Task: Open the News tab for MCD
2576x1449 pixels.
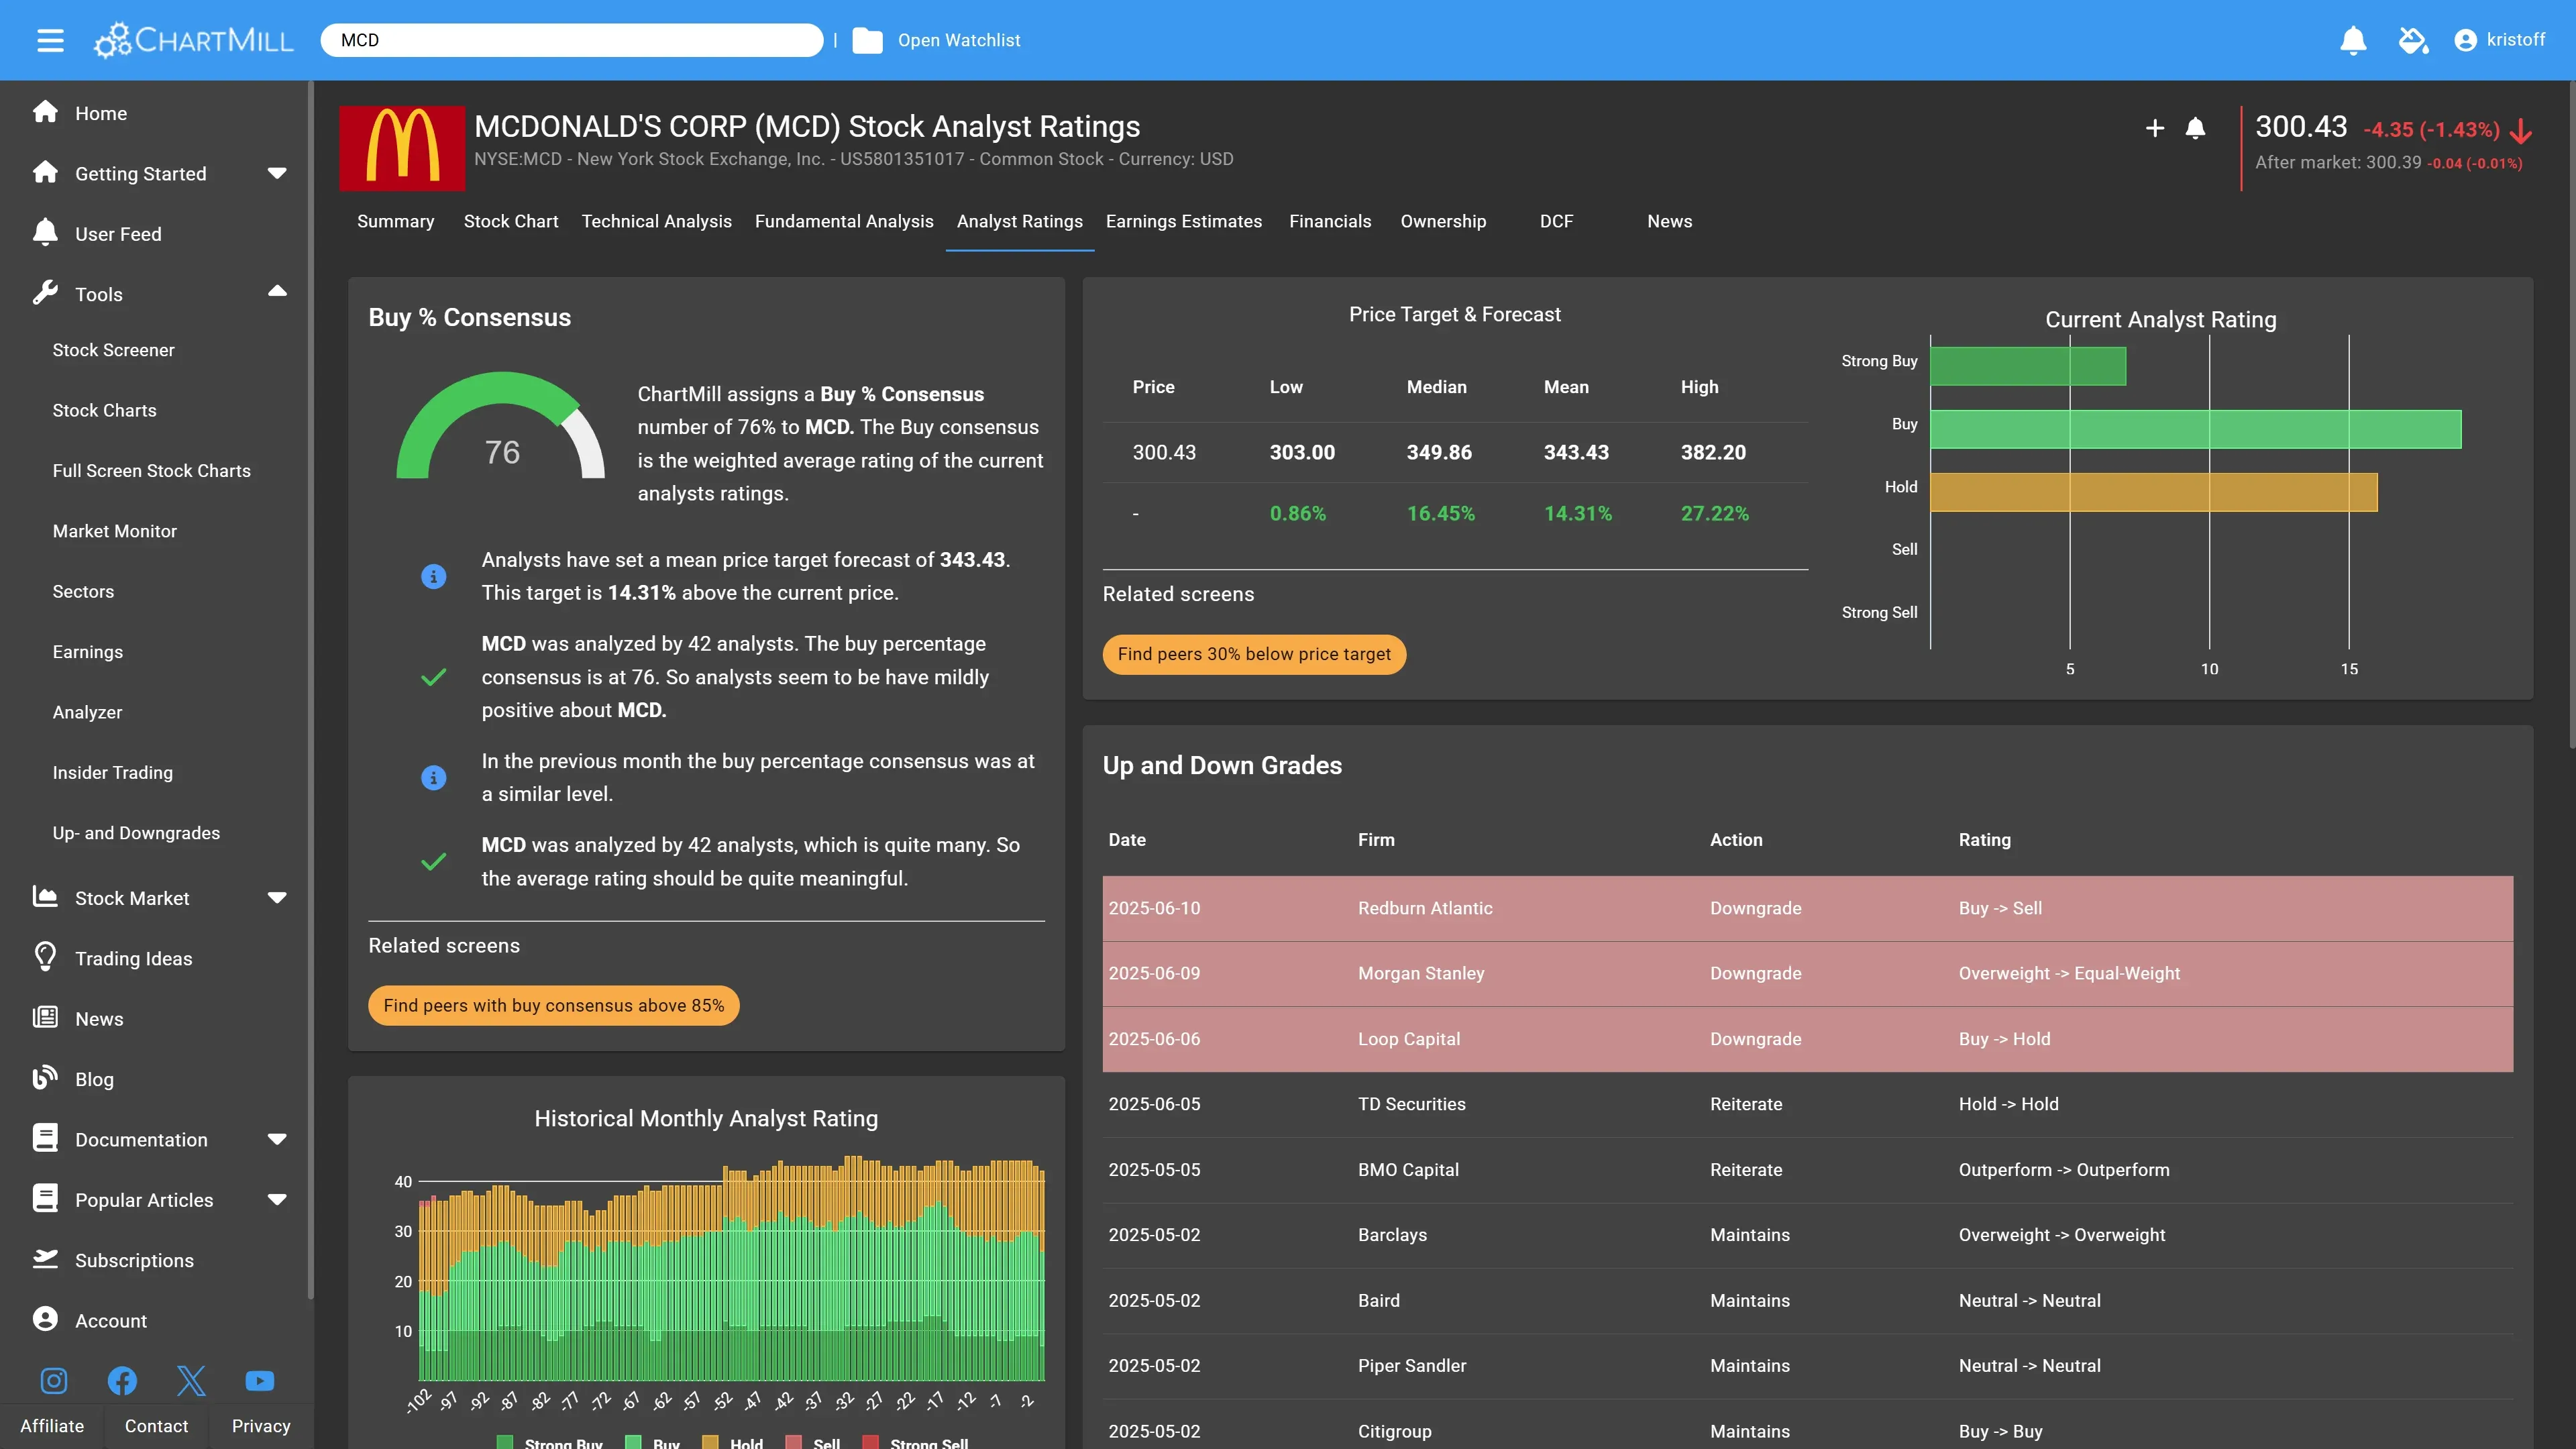Action: pyautogui.click(x=1670, y=221)
